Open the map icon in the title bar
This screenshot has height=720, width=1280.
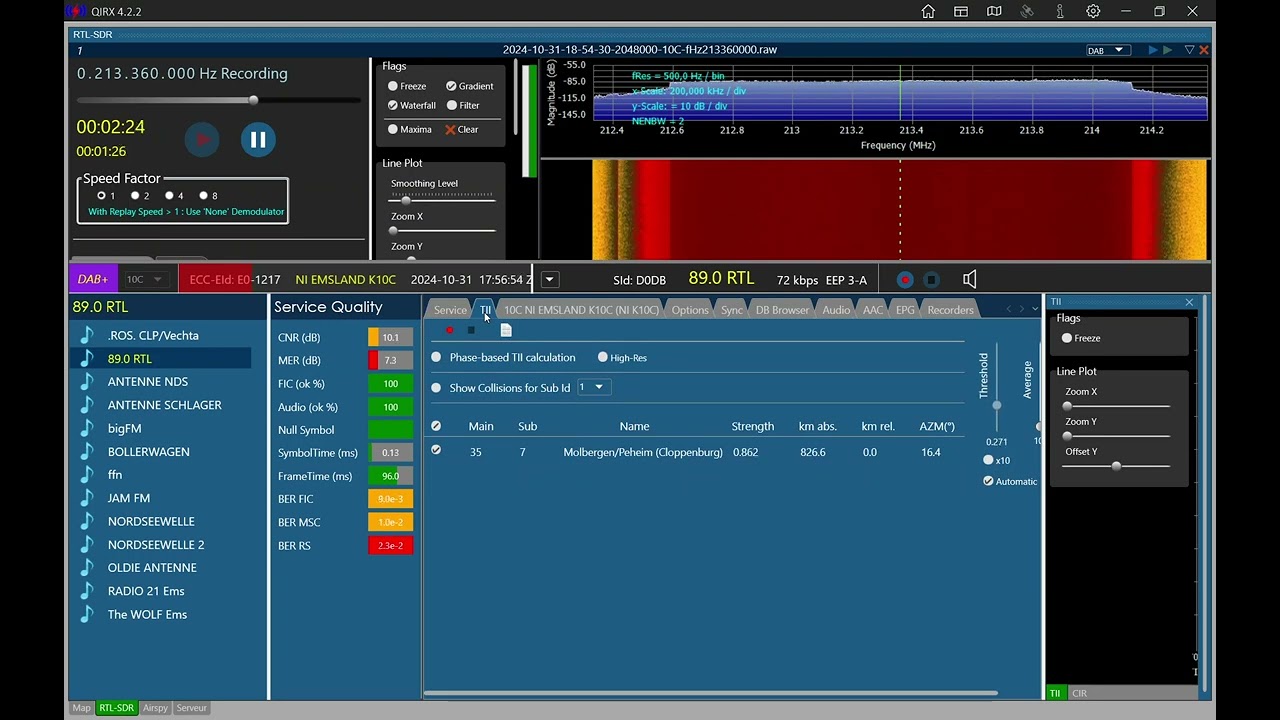click(994, 12)
